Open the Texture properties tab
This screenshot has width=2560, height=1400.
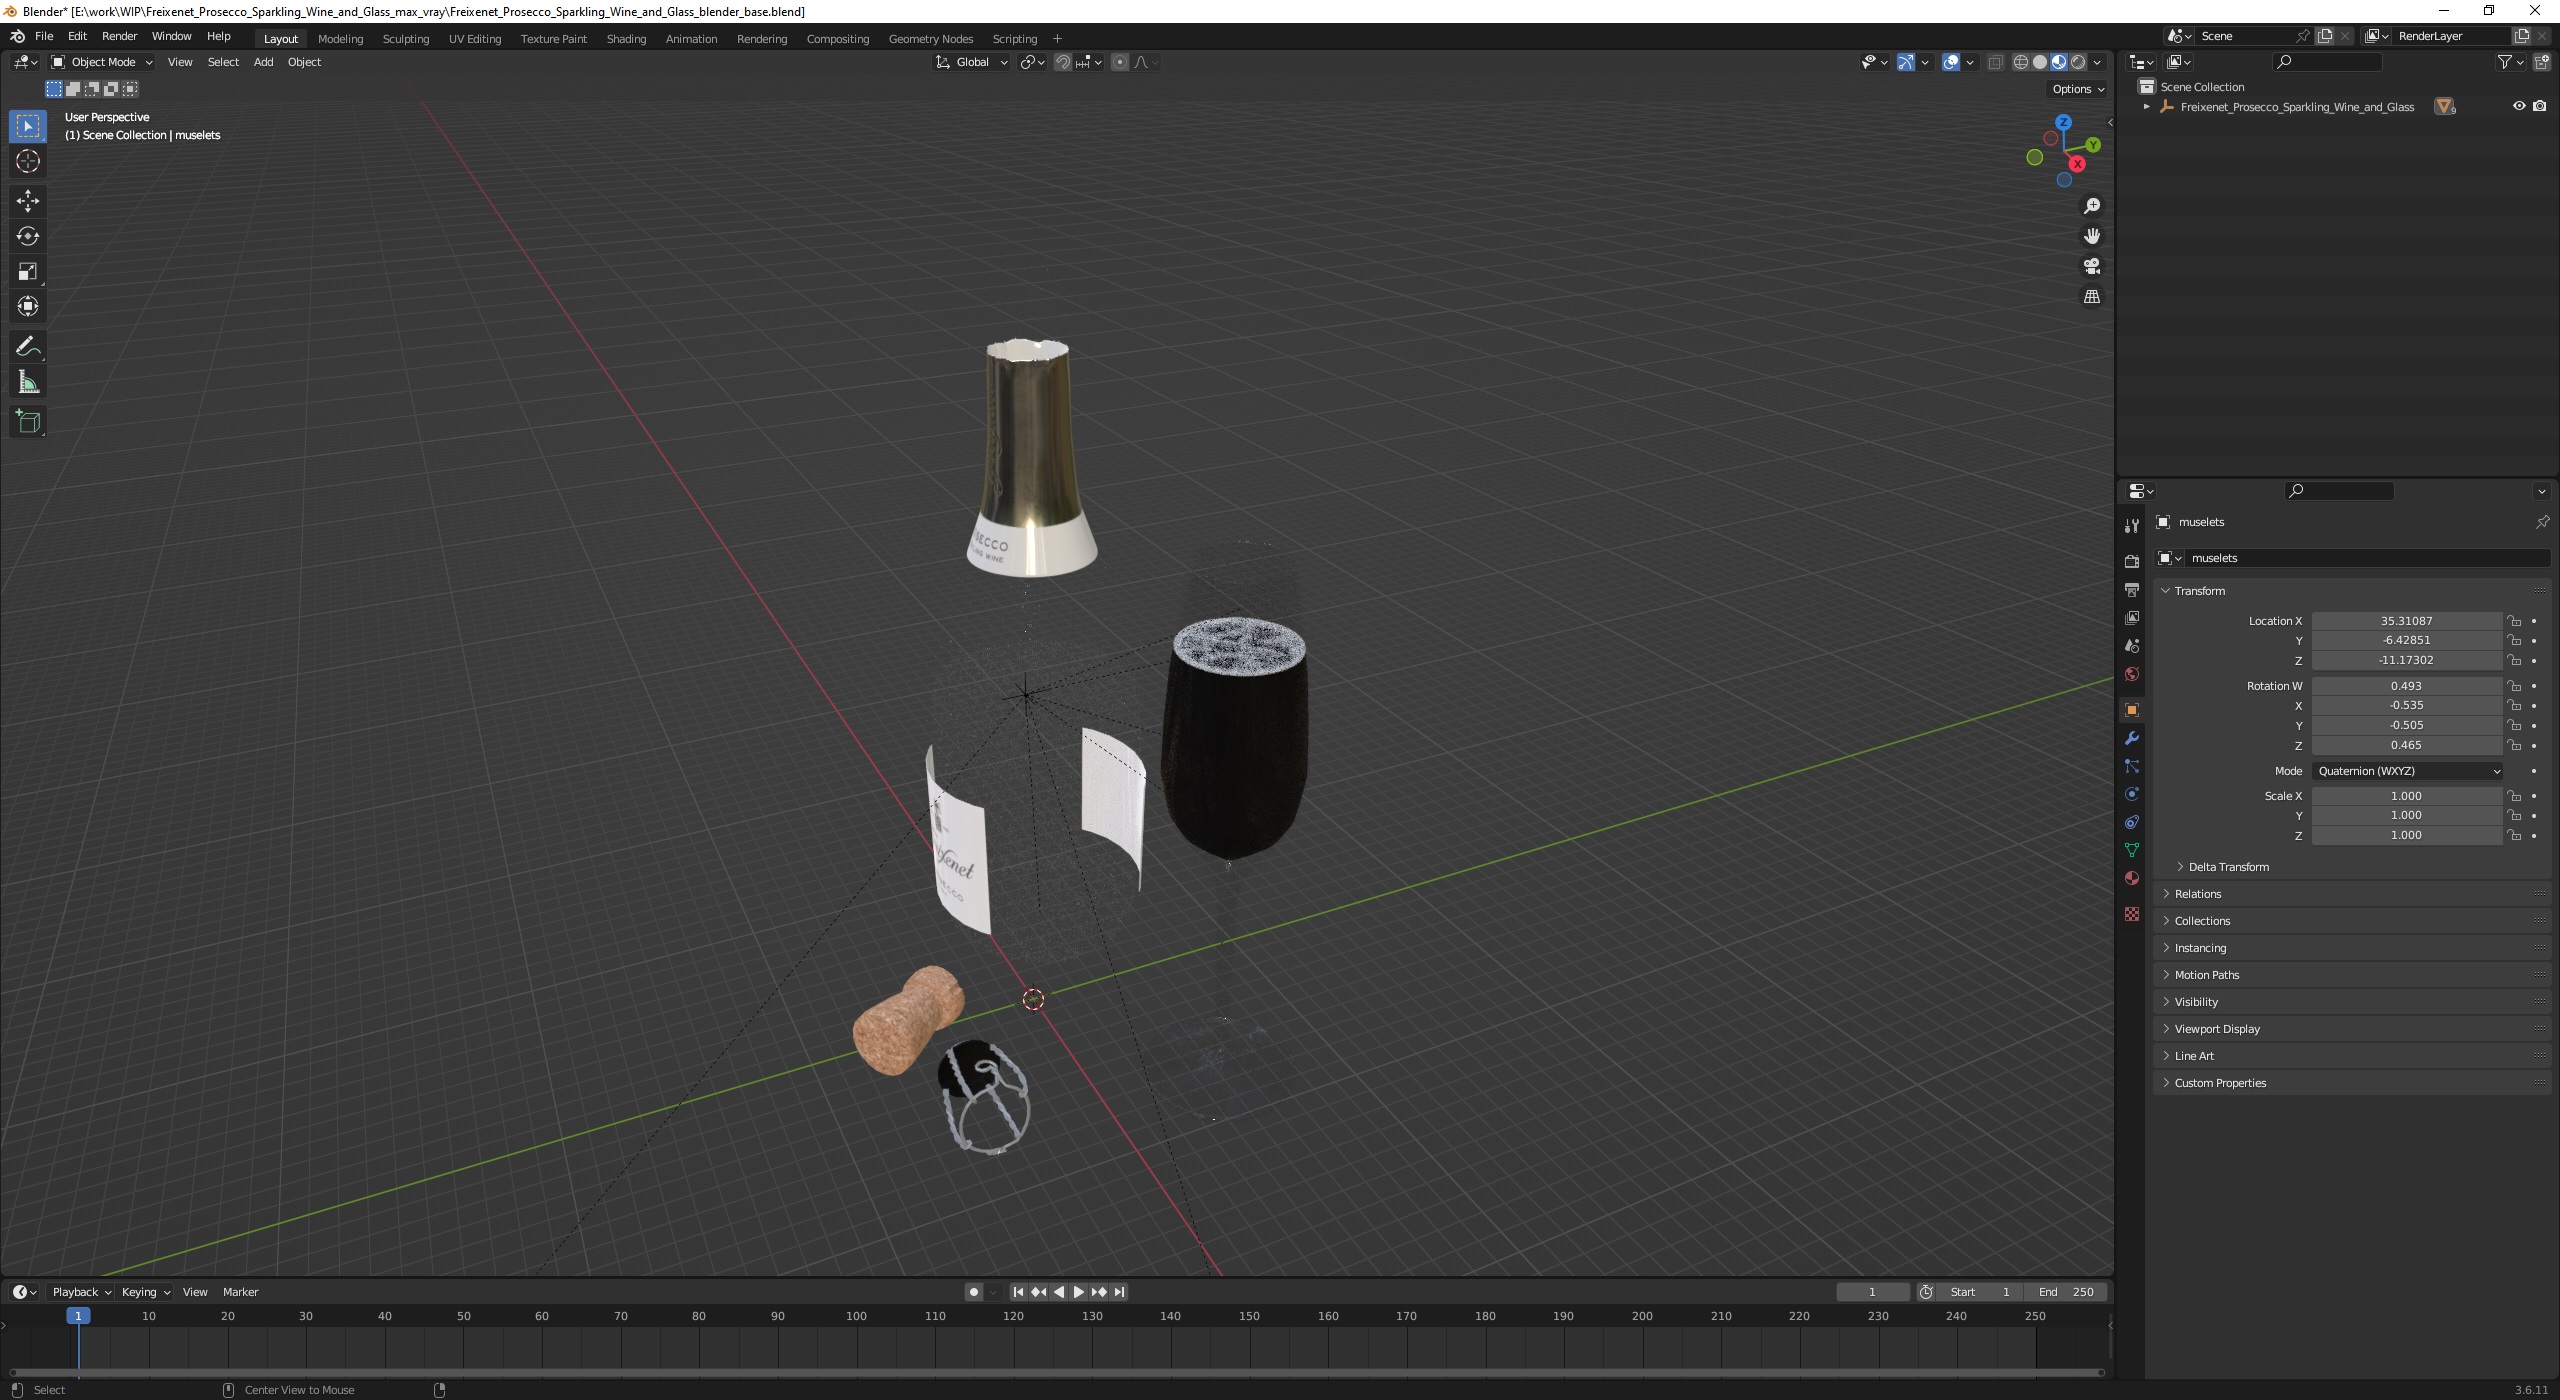click(x=2132, y=914)
